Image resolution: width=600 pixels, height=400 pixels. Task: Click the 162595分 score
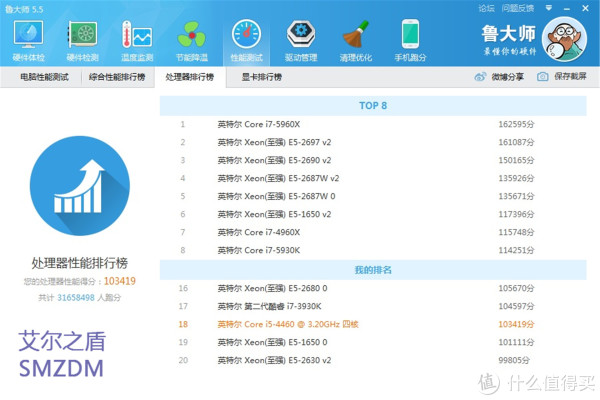tap(516, 124)
